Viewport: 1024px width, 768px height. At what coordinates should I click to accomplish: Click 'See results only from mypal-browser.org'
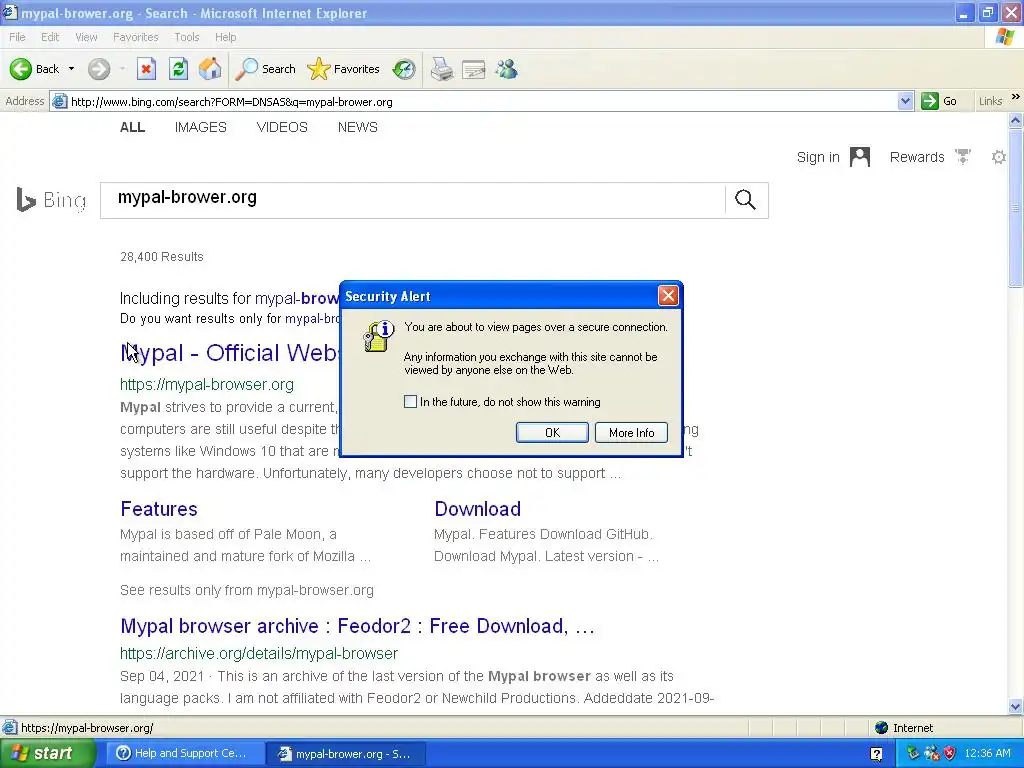point(247,590)
